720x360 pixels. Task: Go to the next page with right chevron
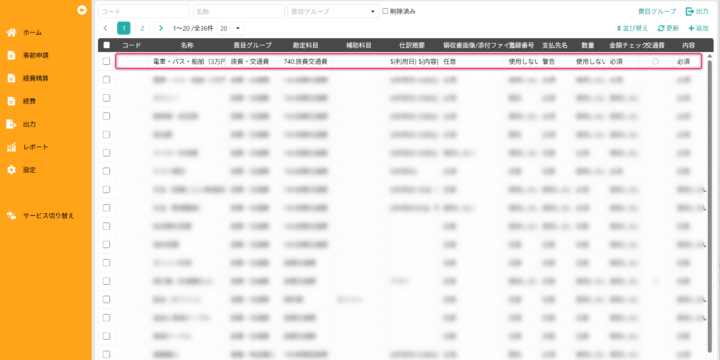click(x=160, y=28)
